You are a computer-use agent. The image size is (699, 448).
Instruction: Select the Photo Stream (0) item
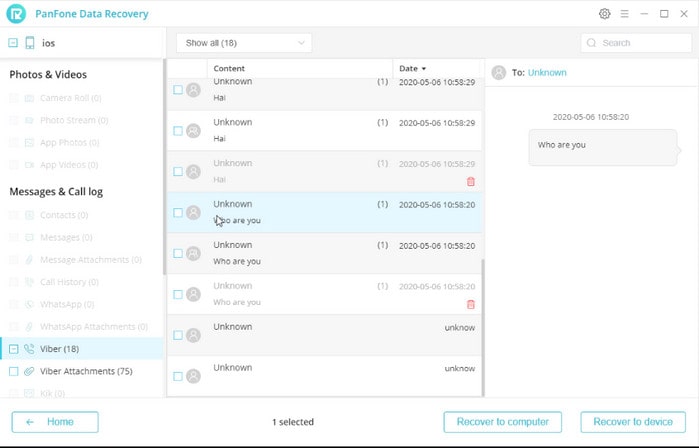click(74, 120)
